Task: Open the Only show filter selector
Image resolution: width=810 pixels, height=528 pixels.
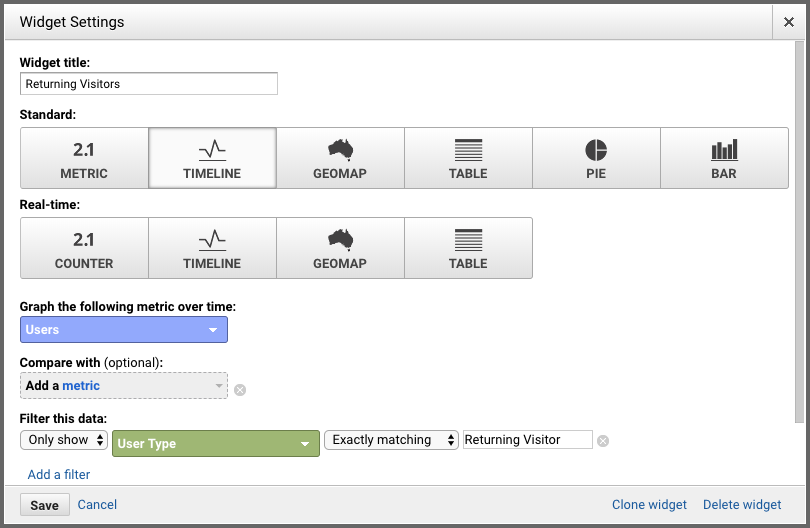Action: coord(64,440)
